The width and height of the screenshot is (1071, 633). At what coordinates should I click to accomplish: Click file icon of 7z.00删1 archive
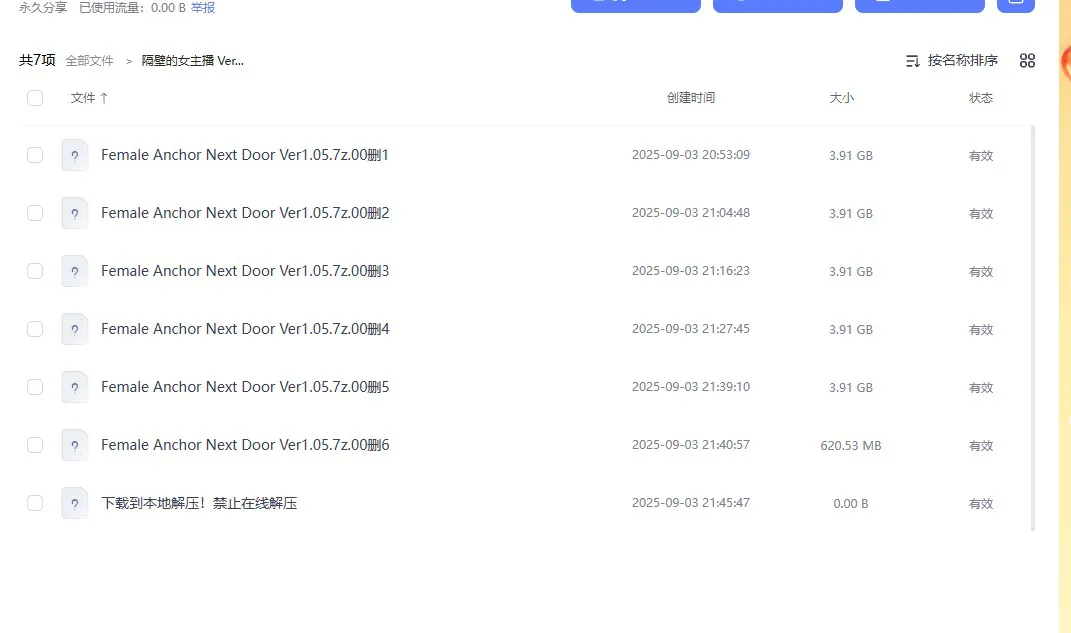point(75,155)
